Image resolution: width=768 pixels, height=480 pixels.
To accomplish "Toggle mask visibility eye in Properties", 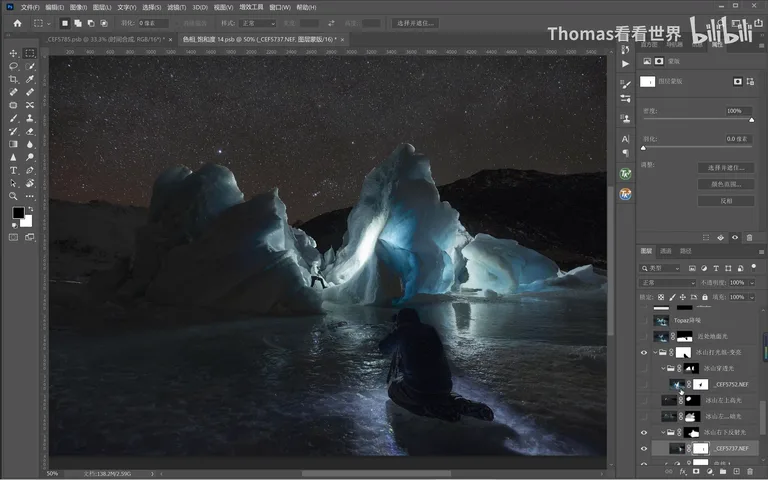I will [x=735, y=238].
